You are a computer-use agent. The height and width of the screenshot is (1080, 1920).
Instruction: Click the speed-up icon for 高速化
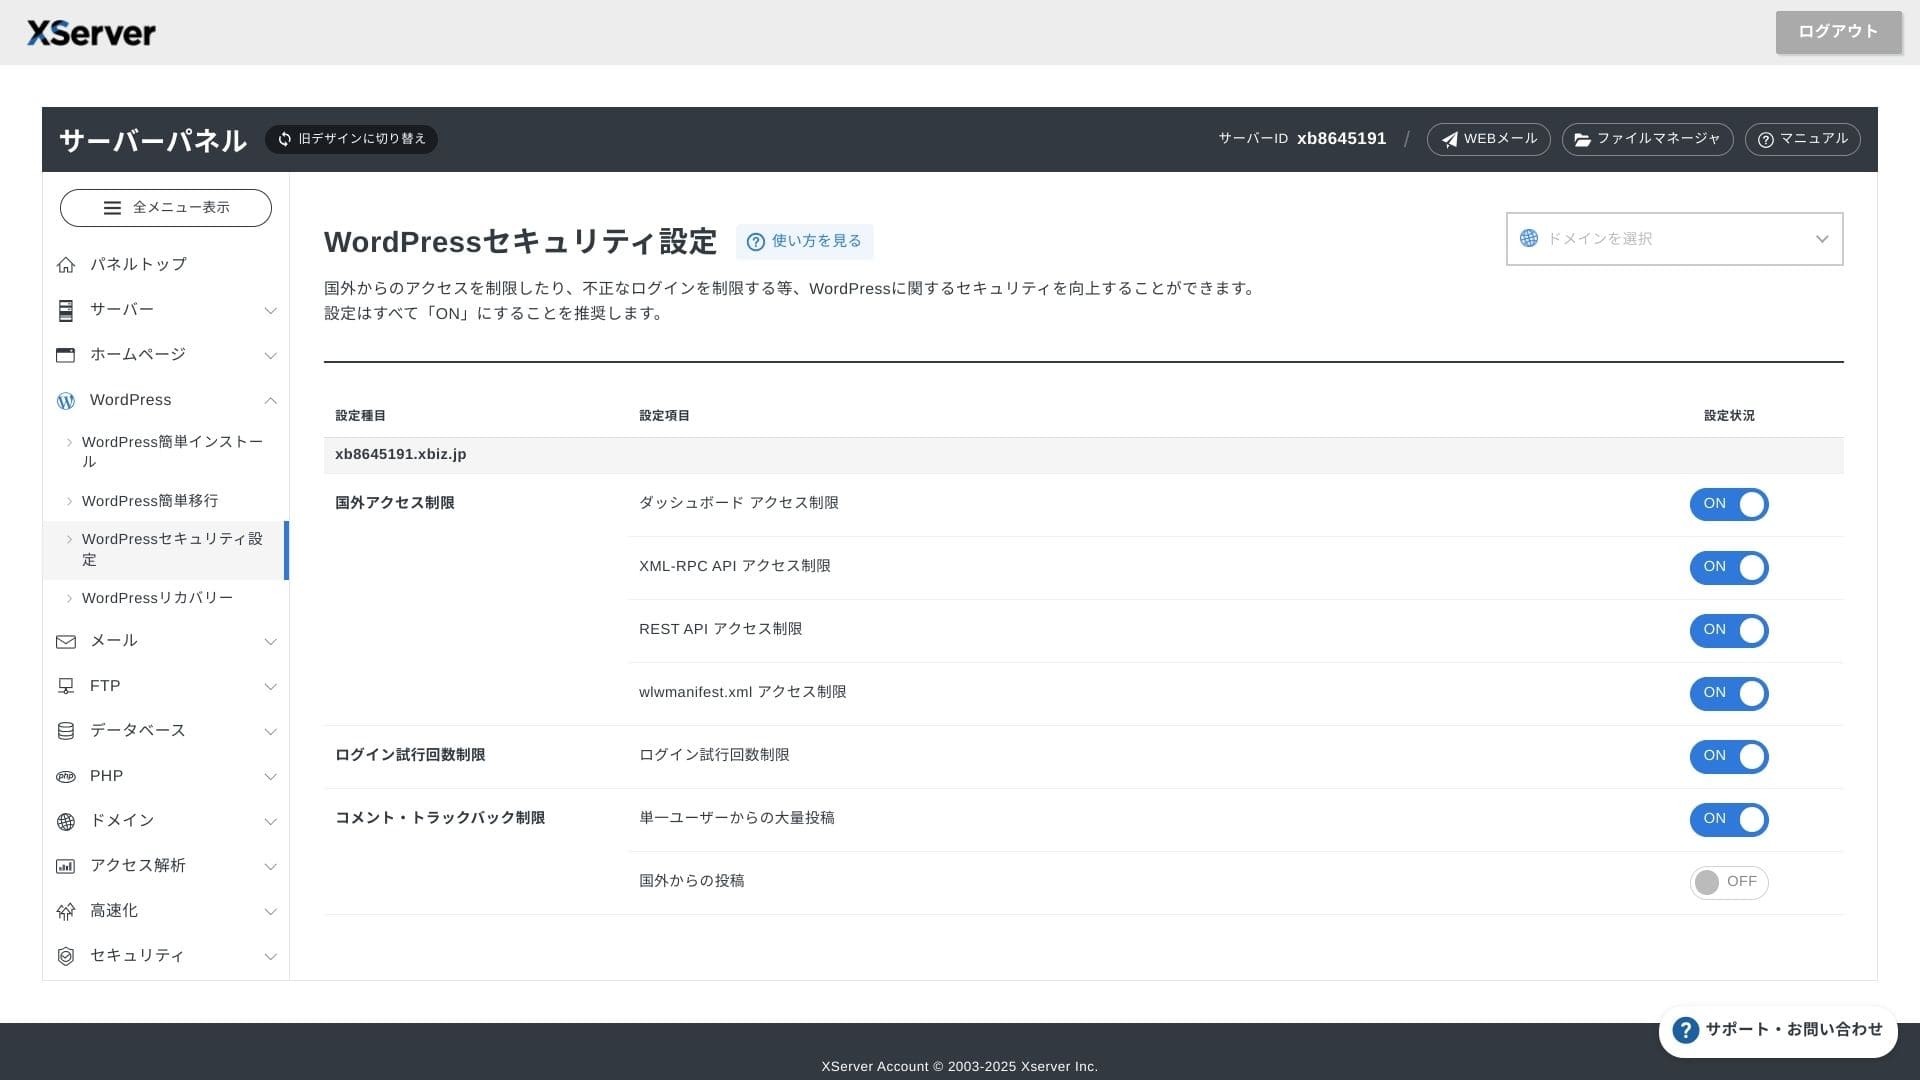[x=66, y=911]
